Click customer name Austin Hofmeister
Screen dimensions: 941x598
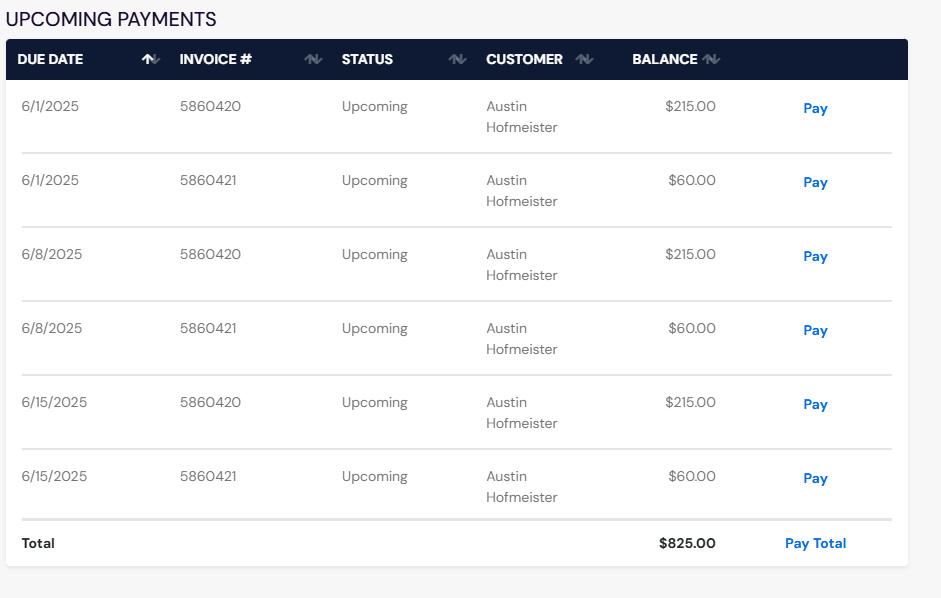521,116
